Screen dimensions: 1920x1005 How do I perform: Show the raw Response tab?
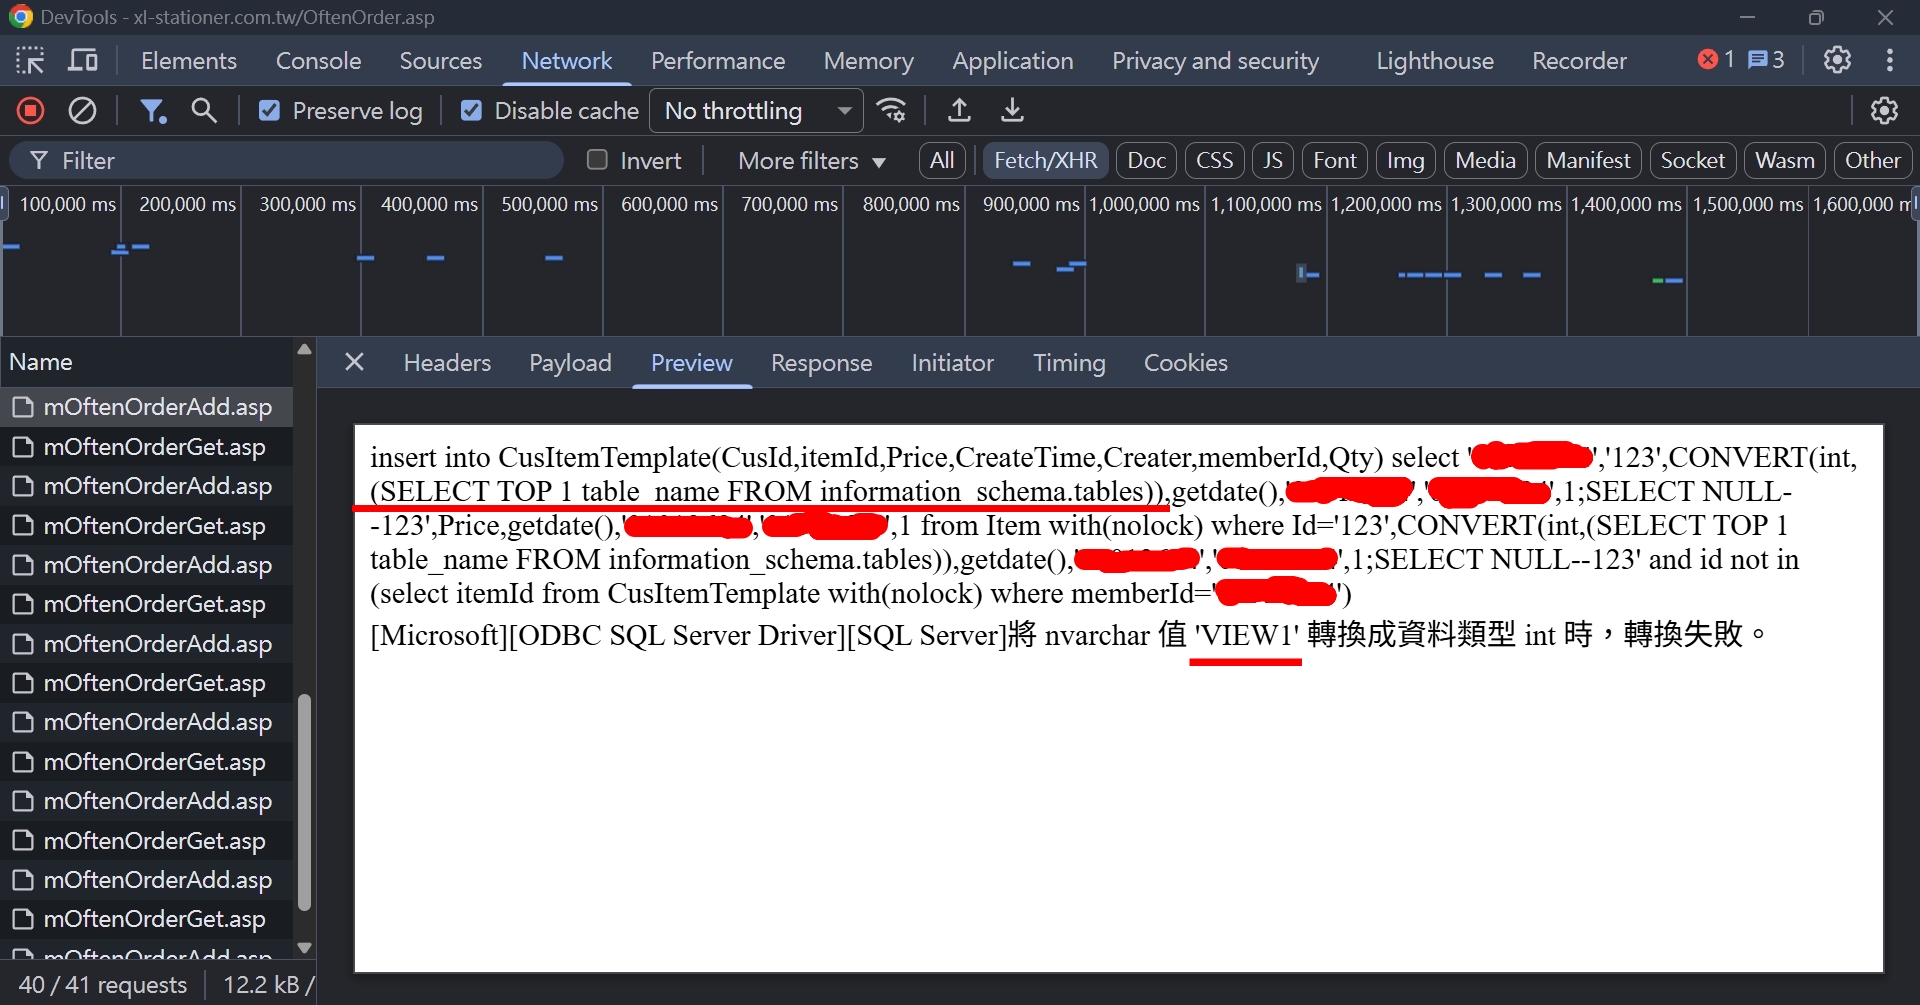pyautogui.click(x=821, y=363)
